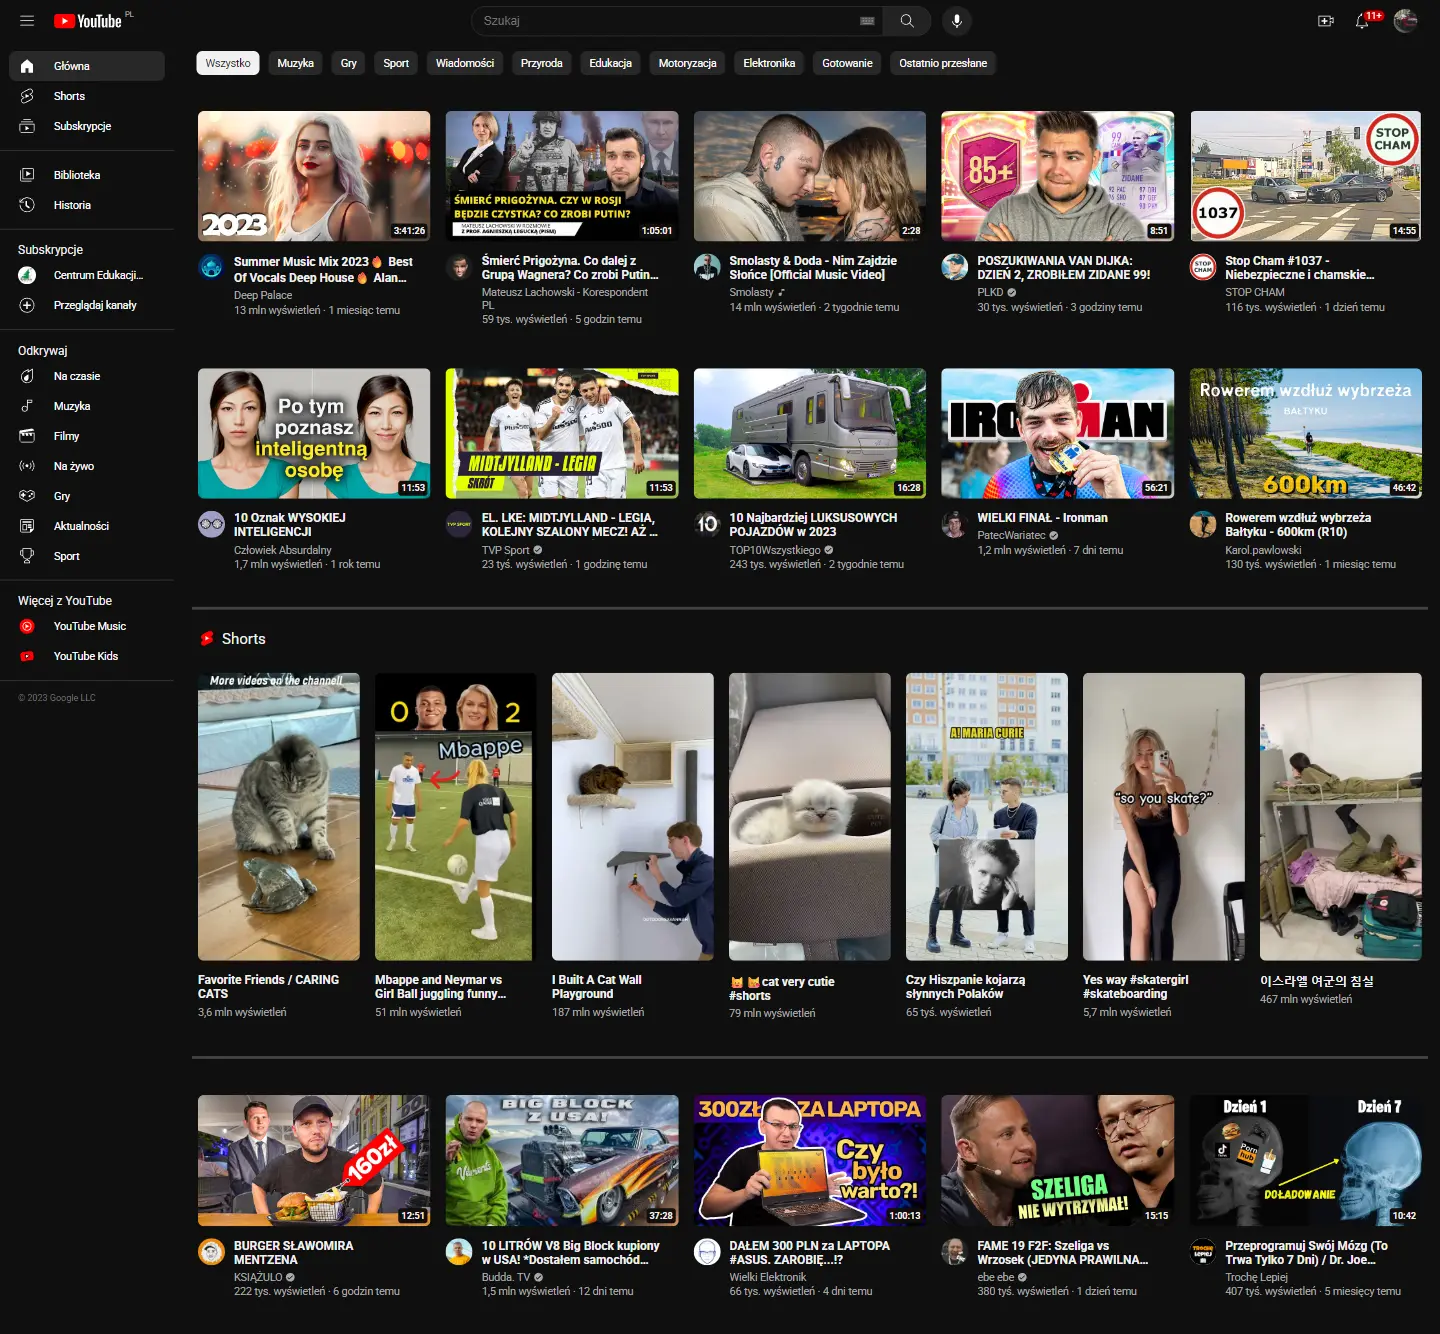Click the search magnifier button
The image size is (1440, 1334).
tap(906, 21)
